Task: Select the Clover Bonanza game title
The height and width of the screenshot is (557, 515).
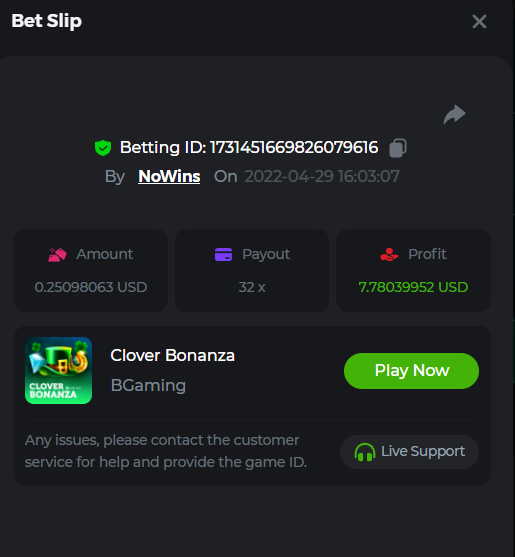Action: 173,355
